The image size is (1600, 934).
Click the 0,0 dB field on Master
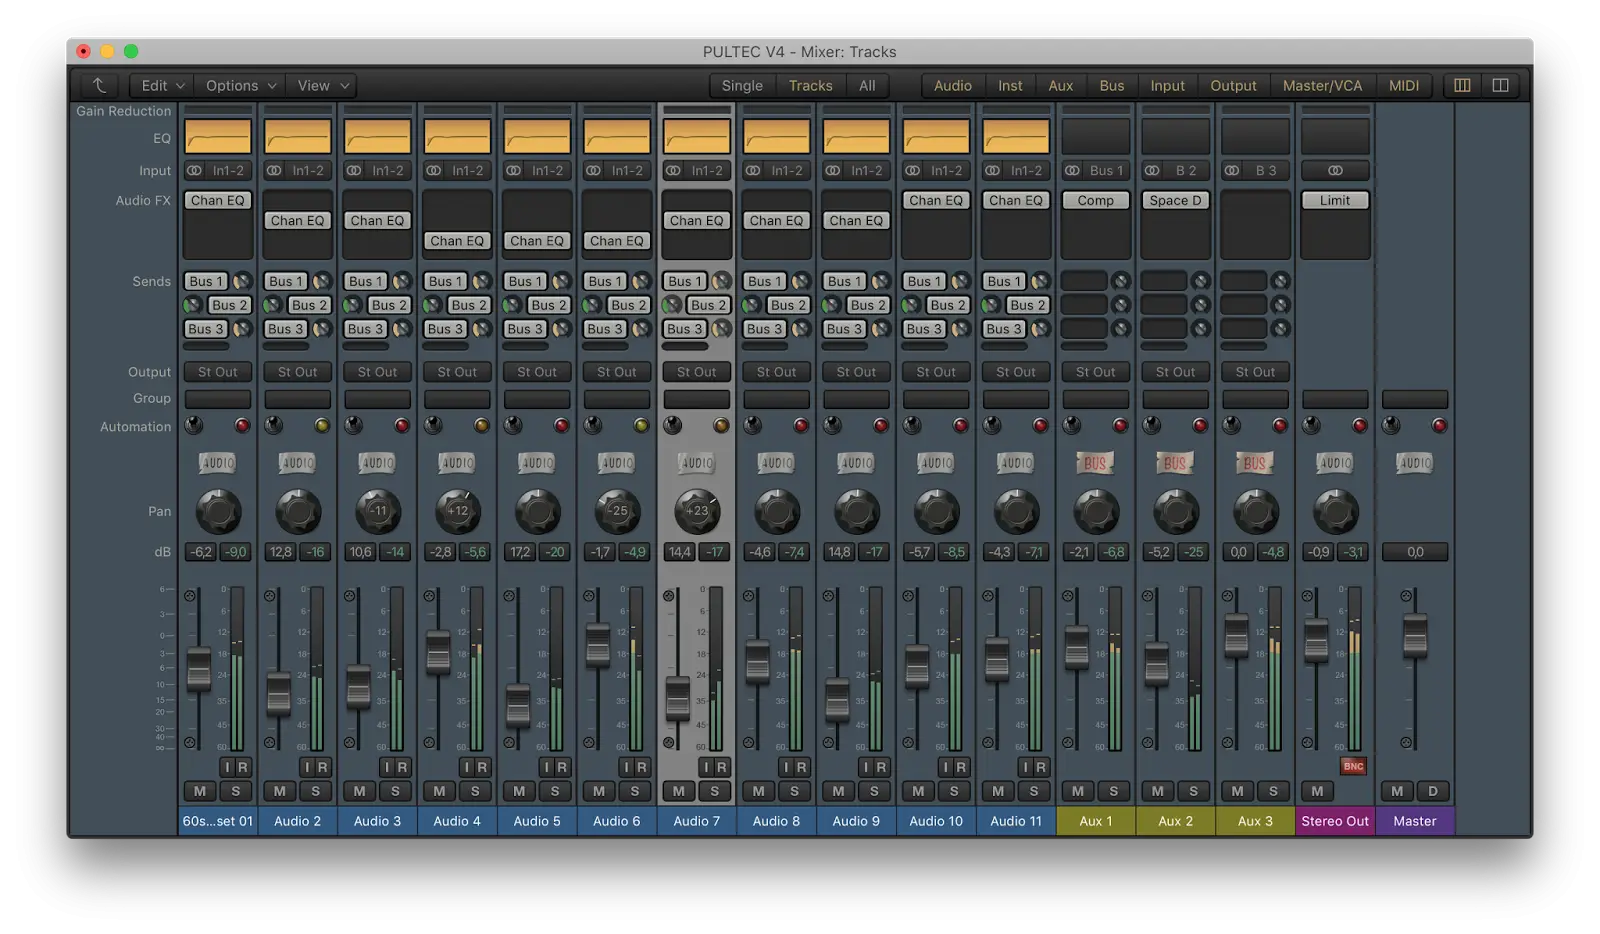click(x=1415, y=552)
